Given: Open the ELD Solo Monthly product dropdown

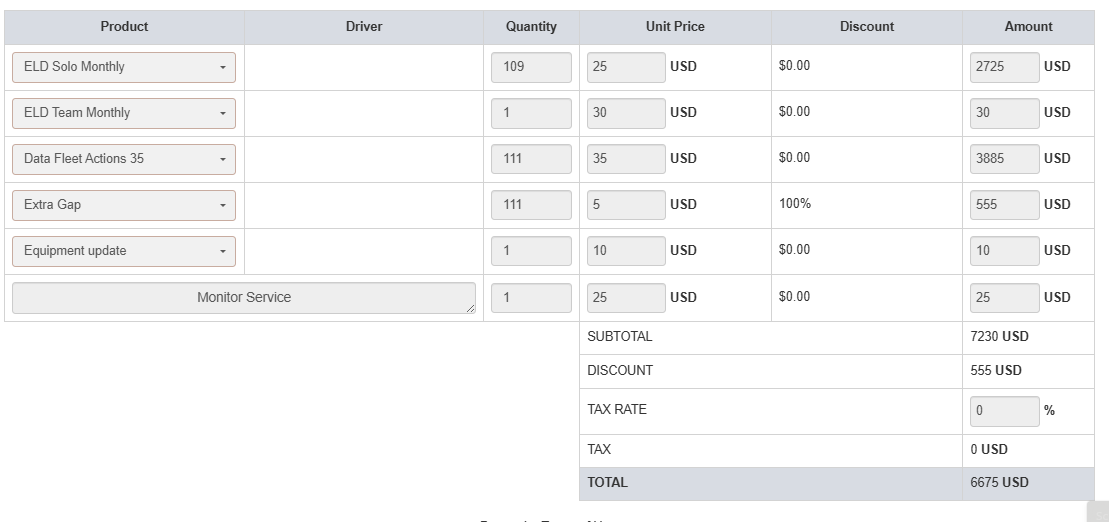Looking at the screenshot, I should point(124,67).
